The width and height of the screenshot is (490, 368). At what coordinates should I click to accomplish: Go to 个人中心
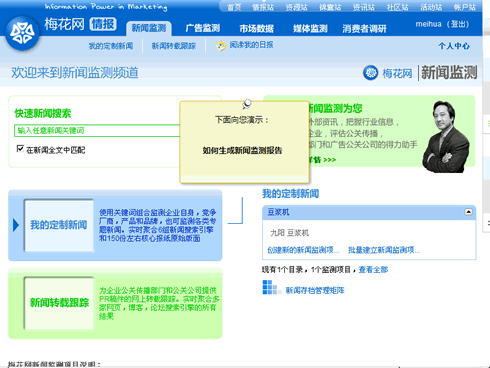[x=454, y=46]
